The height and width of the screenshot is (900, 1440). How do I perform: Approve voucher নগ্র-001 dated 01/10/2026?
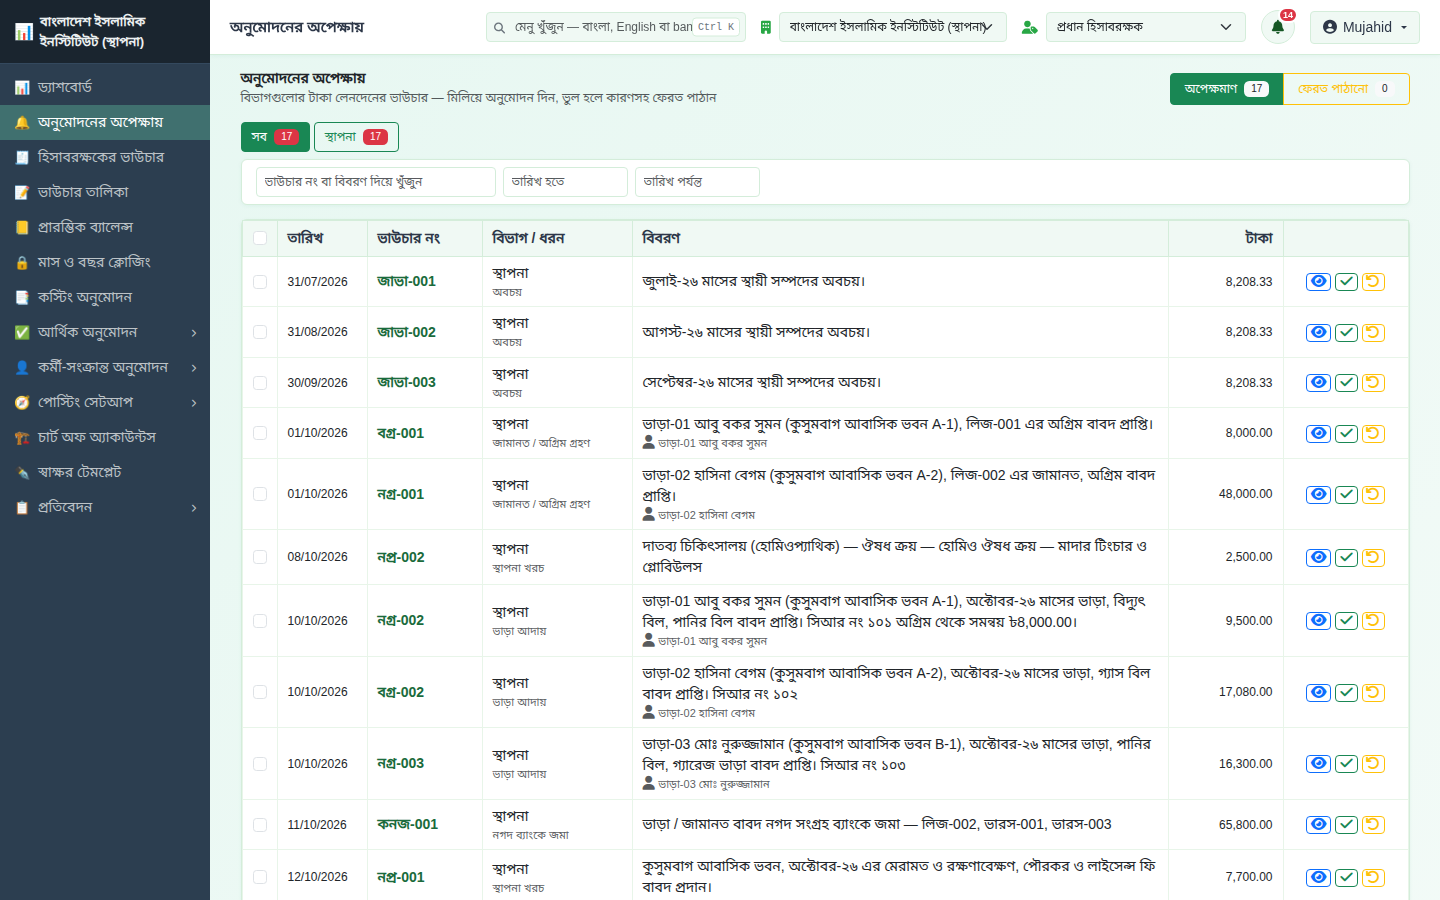click(1346, 494)
